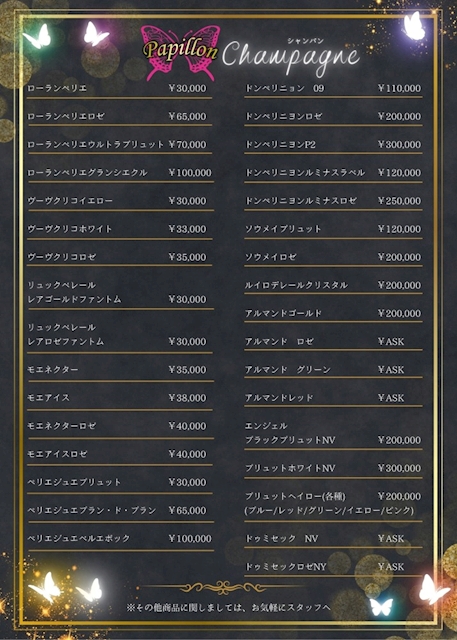Click the white butterfly with green glow

coord(37,36)
